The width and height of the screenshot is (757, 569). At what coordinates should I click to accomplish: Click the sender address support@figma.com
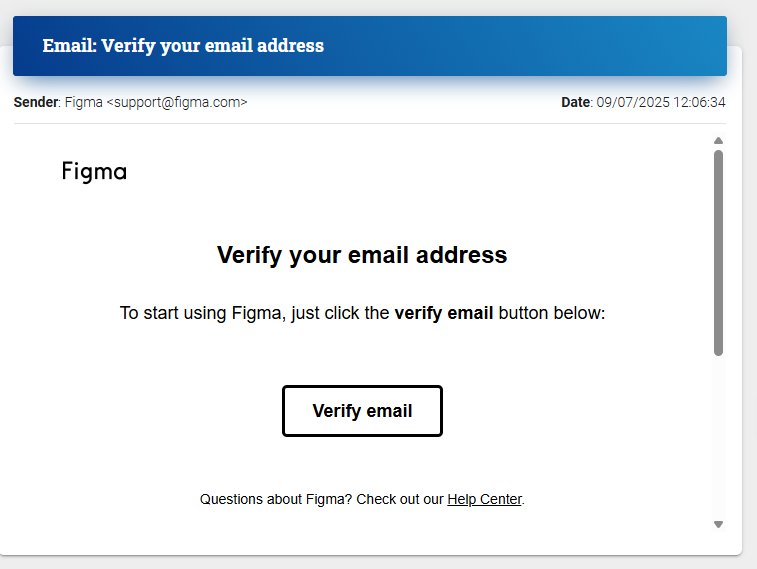point(177,102)
